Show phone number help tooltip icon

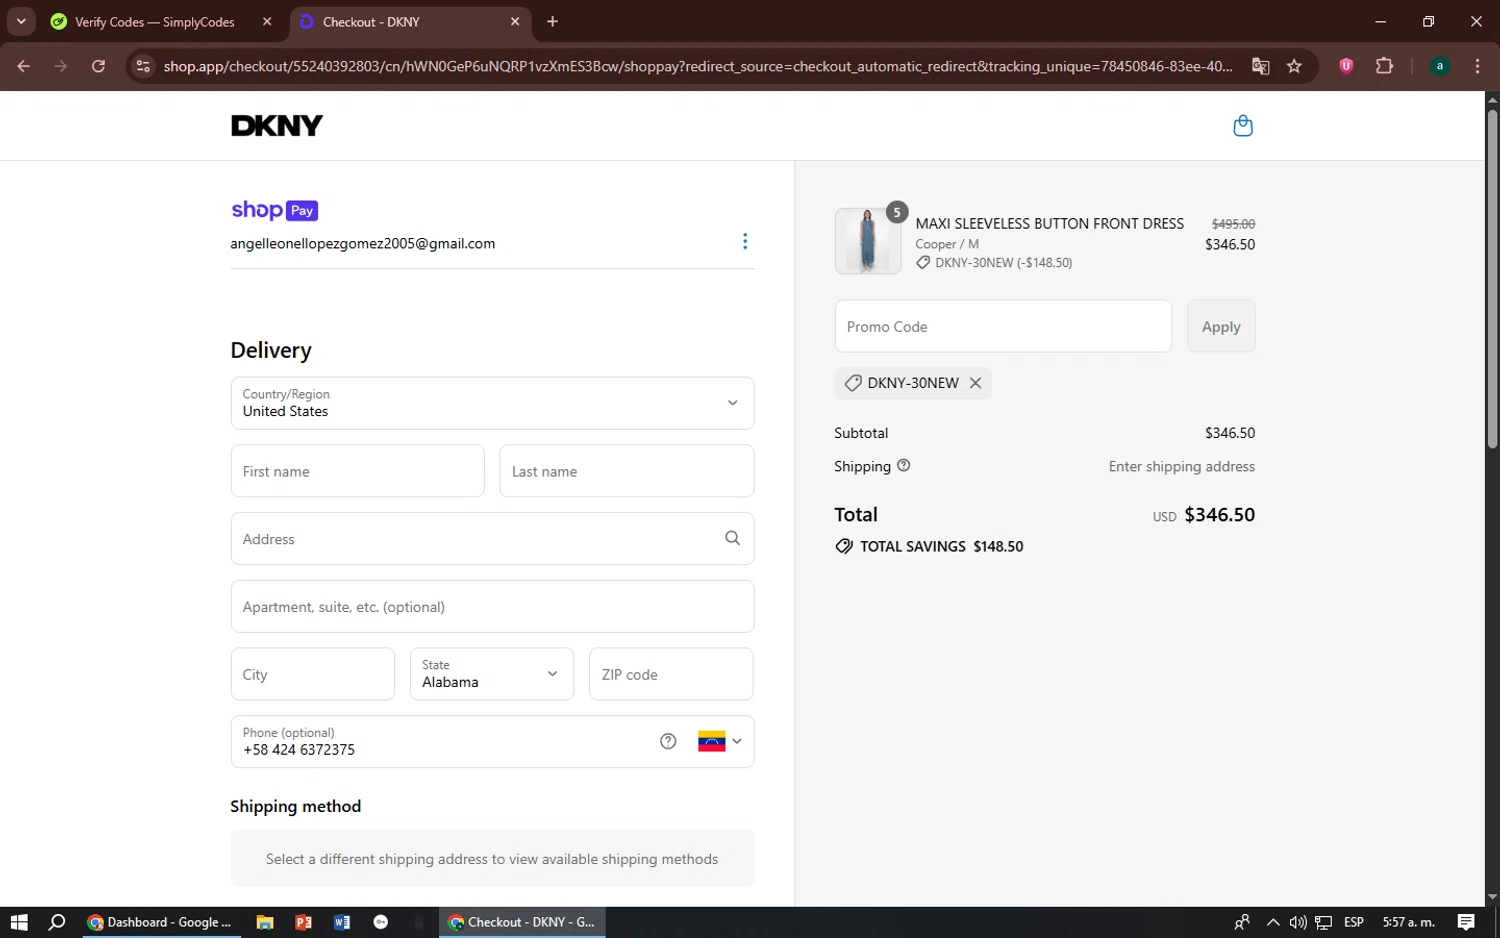point(668,741)
